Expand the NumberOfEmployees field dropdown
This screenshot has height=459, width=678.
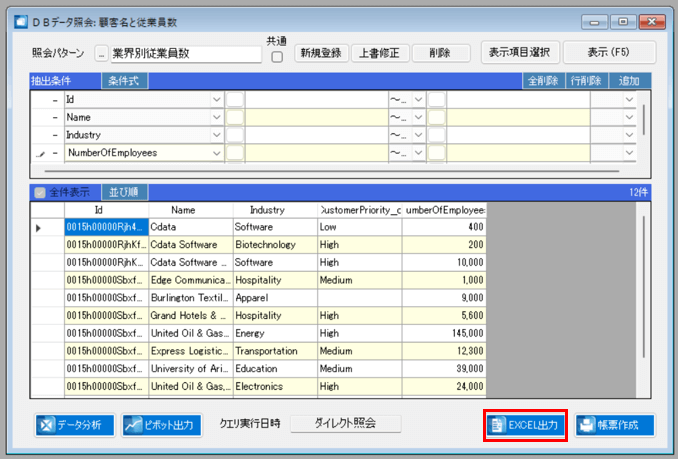217,153
